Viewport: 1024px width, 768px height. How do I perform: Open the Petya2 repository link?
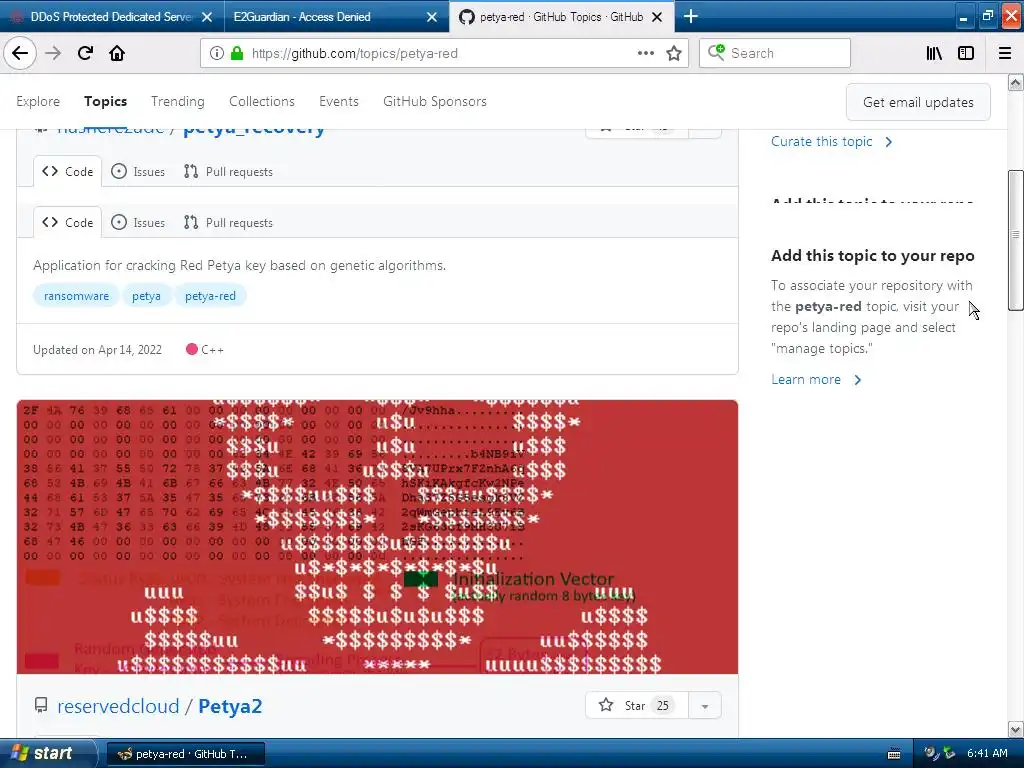(x=230, y=706)
